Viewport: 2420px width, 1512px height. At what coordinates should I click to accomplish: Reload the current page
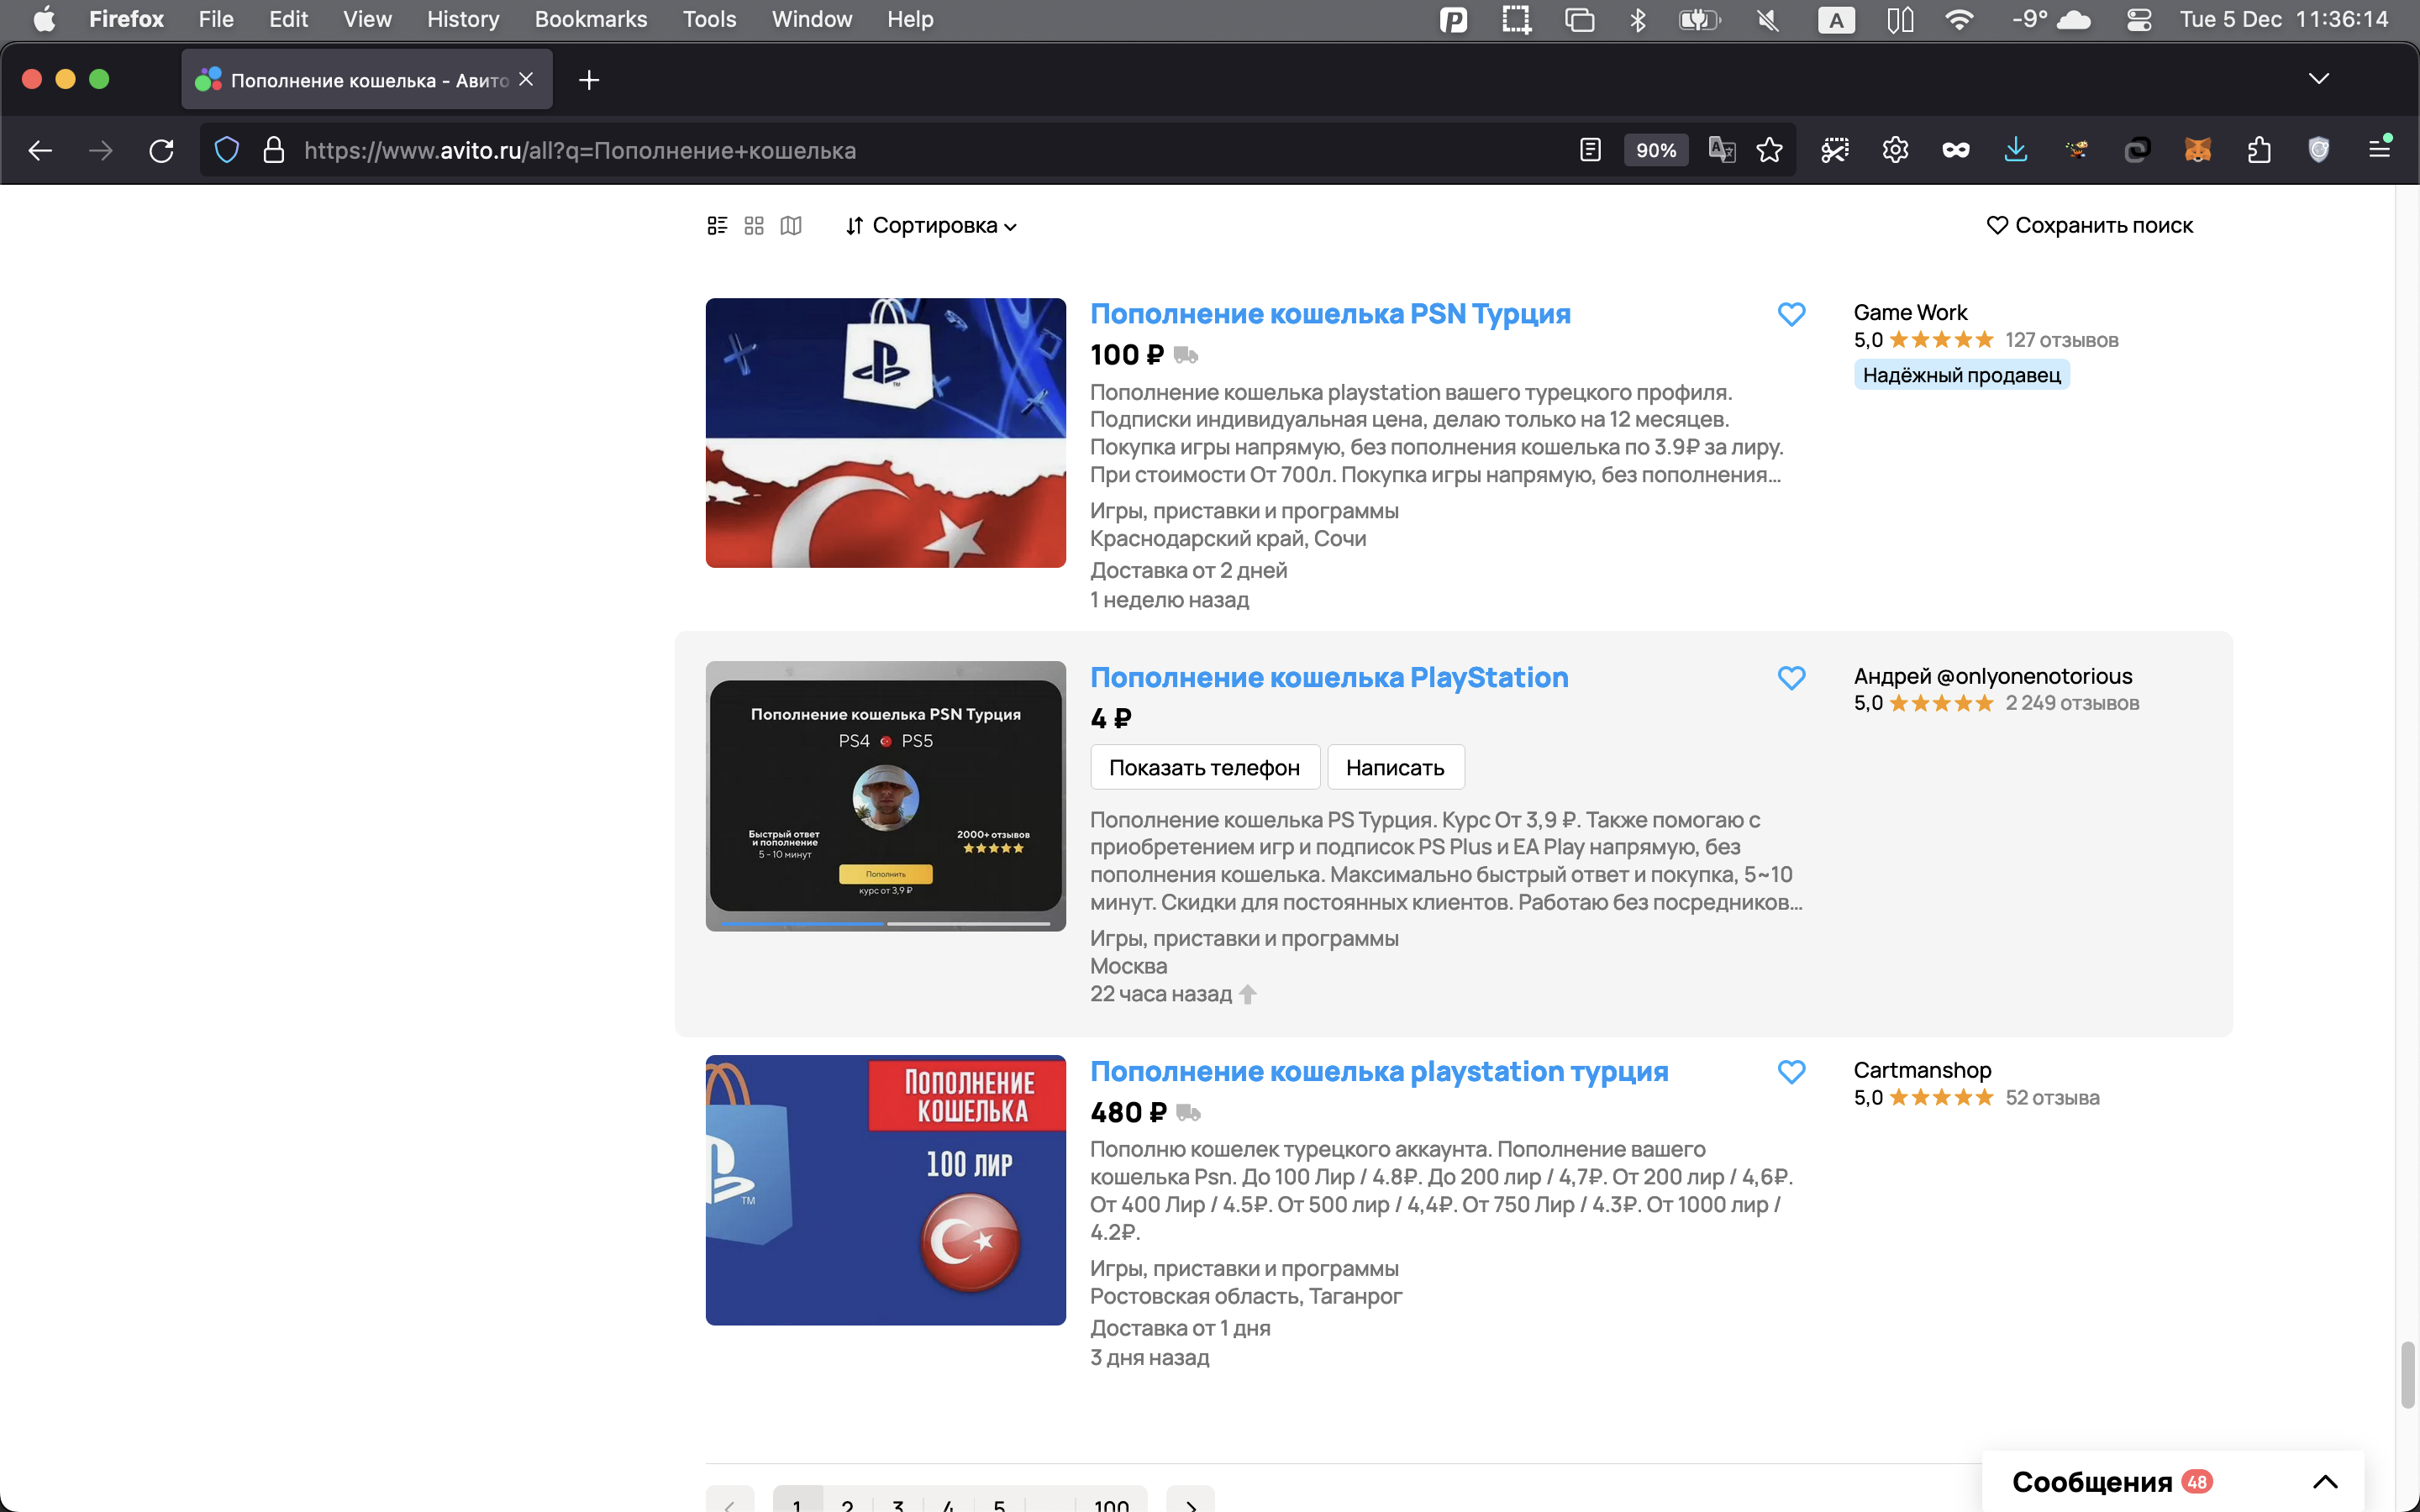pyautogui.click(x=161, y=150)
